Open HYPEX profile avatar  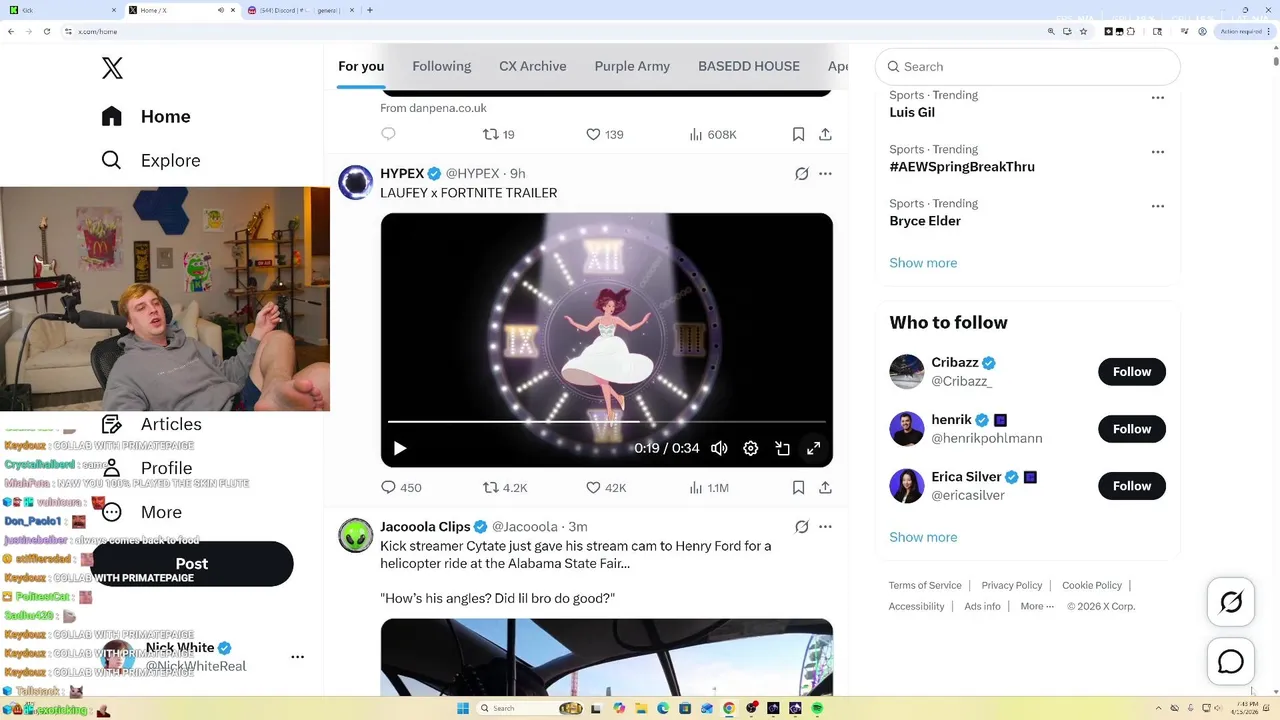pyautogui.click(x=356, y=182)
